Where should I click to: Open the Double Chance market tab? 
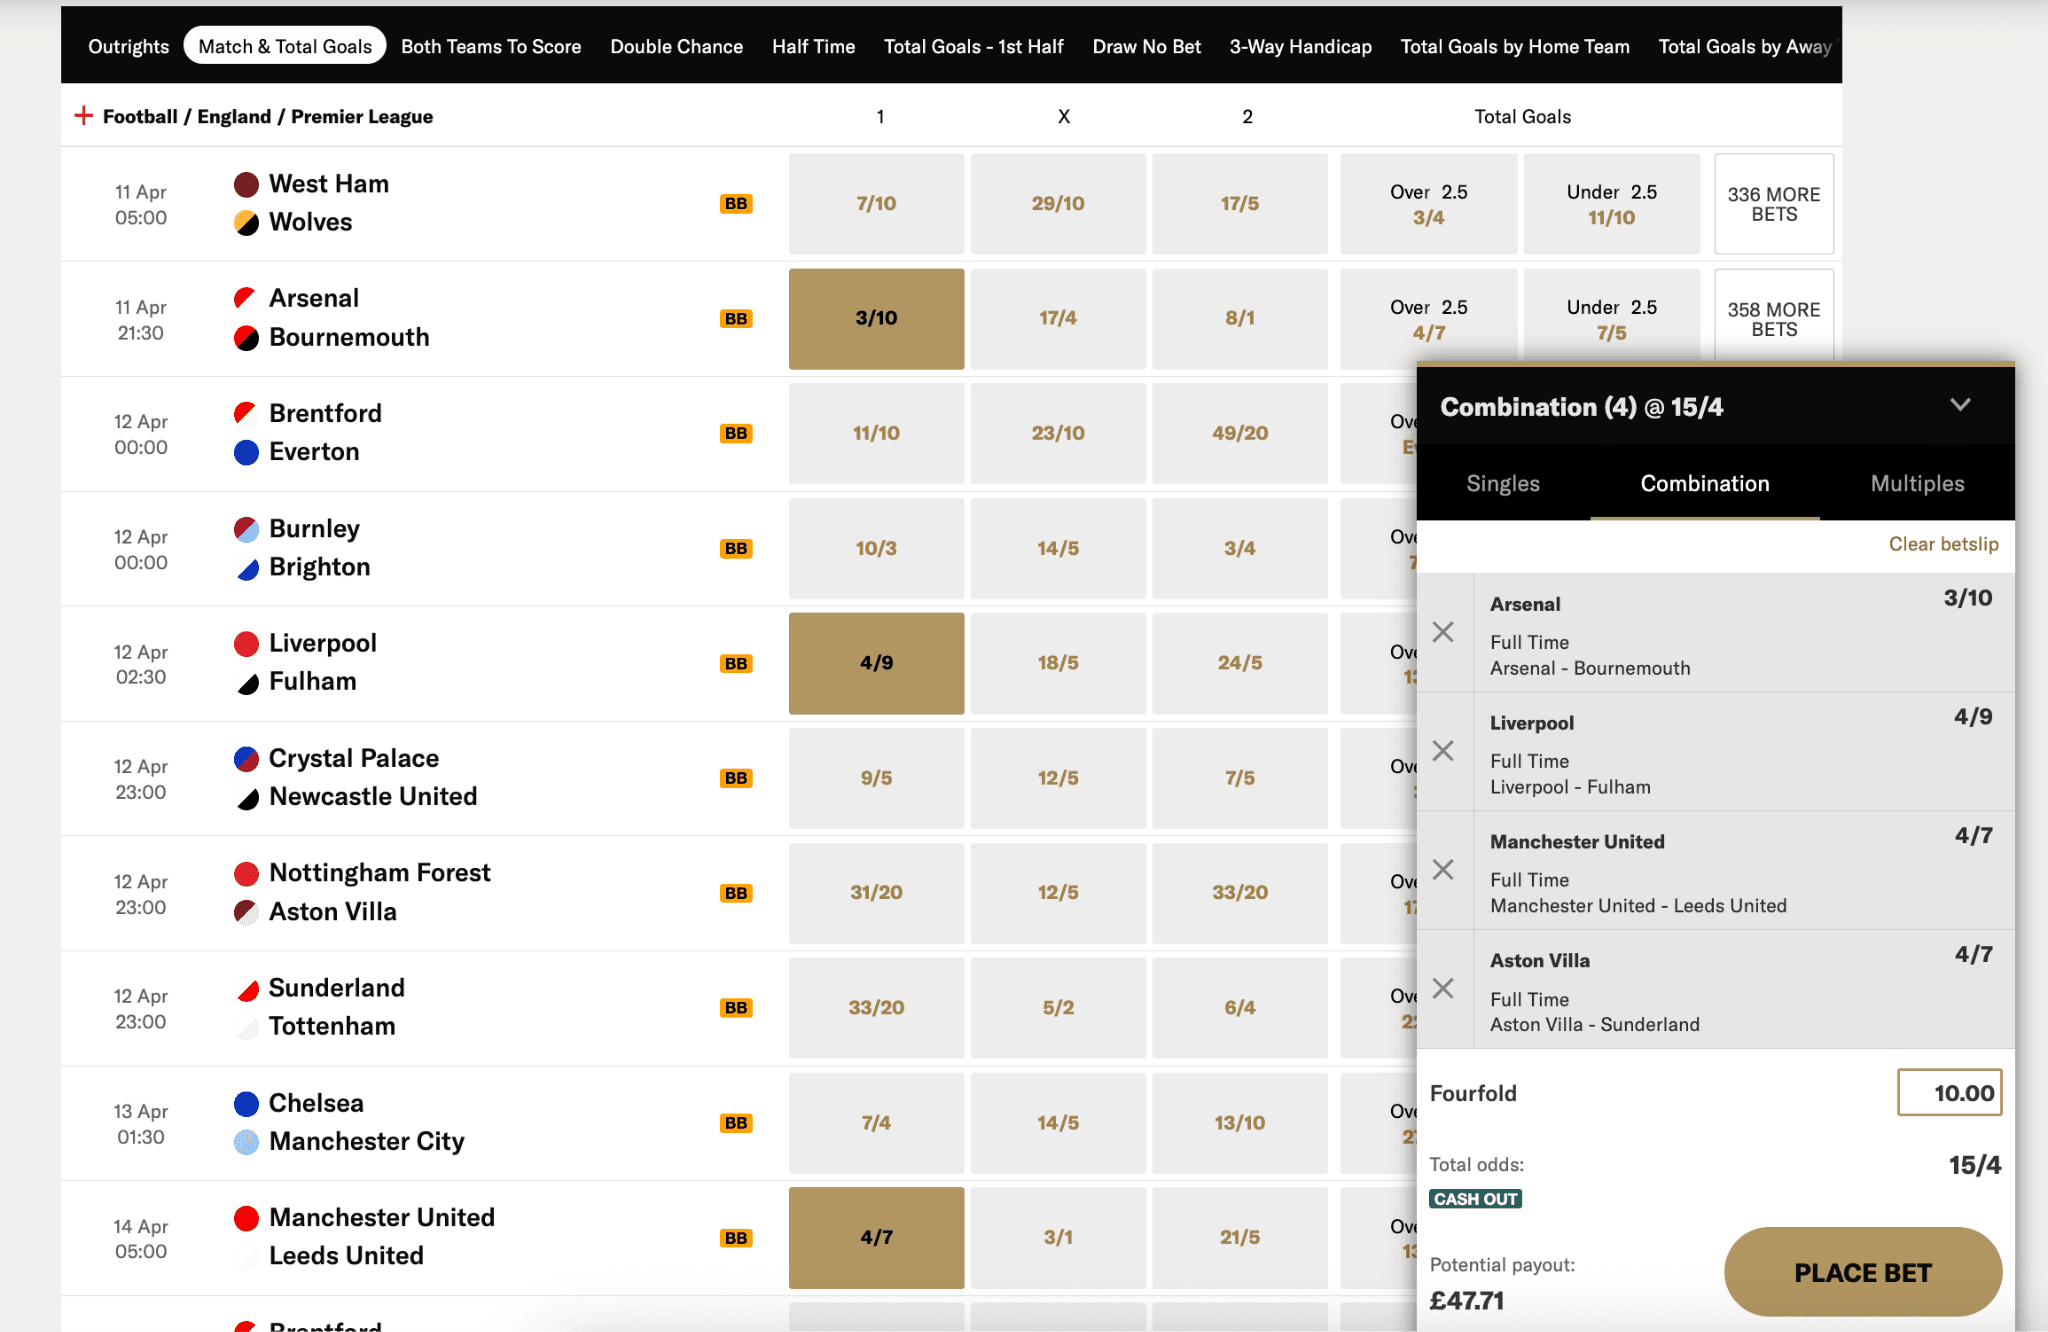(676, 46)
